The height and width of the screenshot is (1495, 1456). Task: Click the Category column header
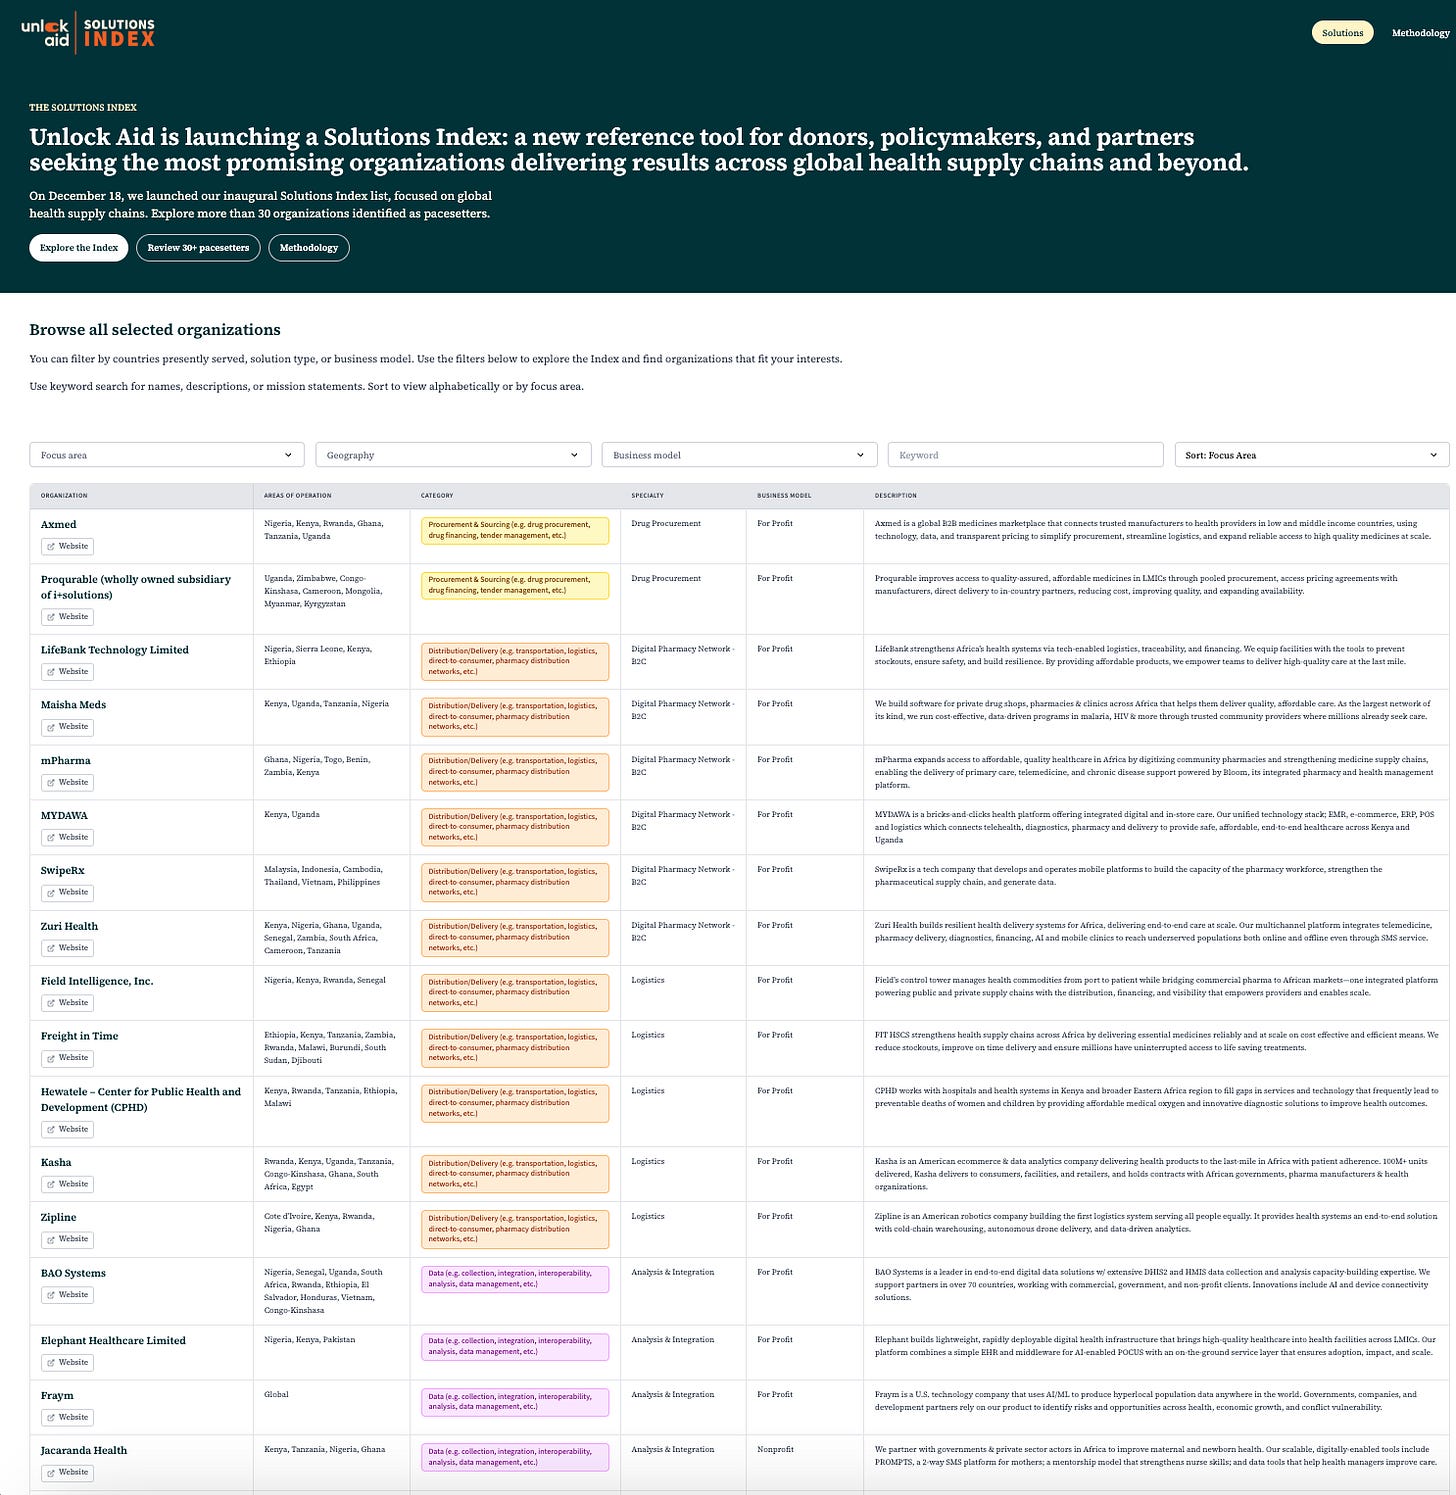pos(437,496)
